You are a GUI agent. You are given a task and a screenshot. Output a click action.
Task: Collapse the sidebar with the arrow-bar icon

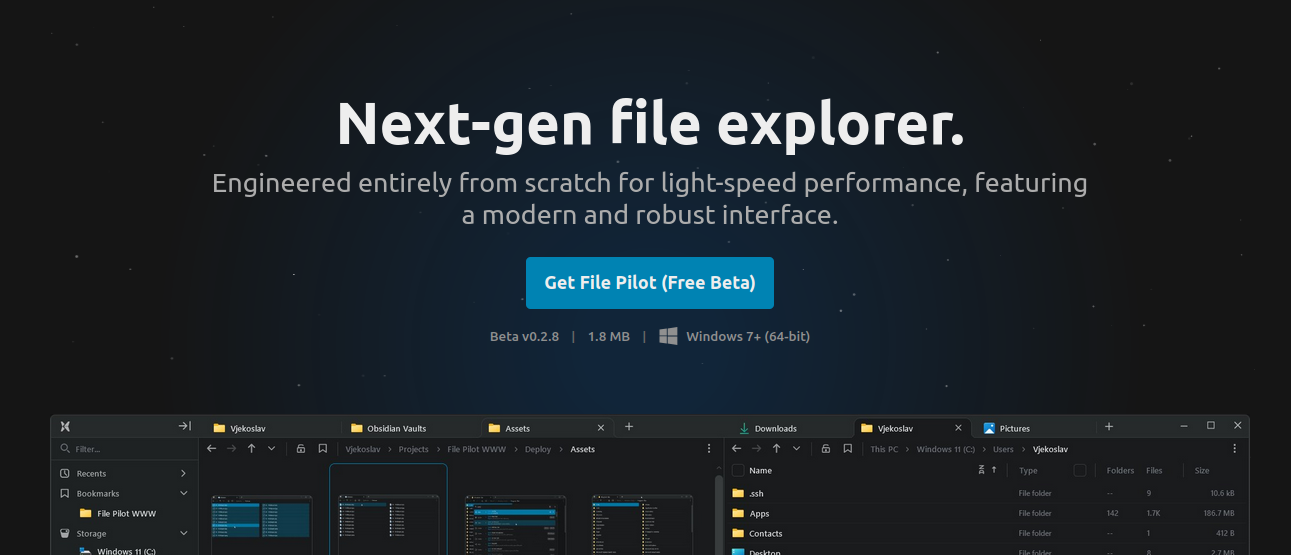pyautogui.click(x=184, y=426)
